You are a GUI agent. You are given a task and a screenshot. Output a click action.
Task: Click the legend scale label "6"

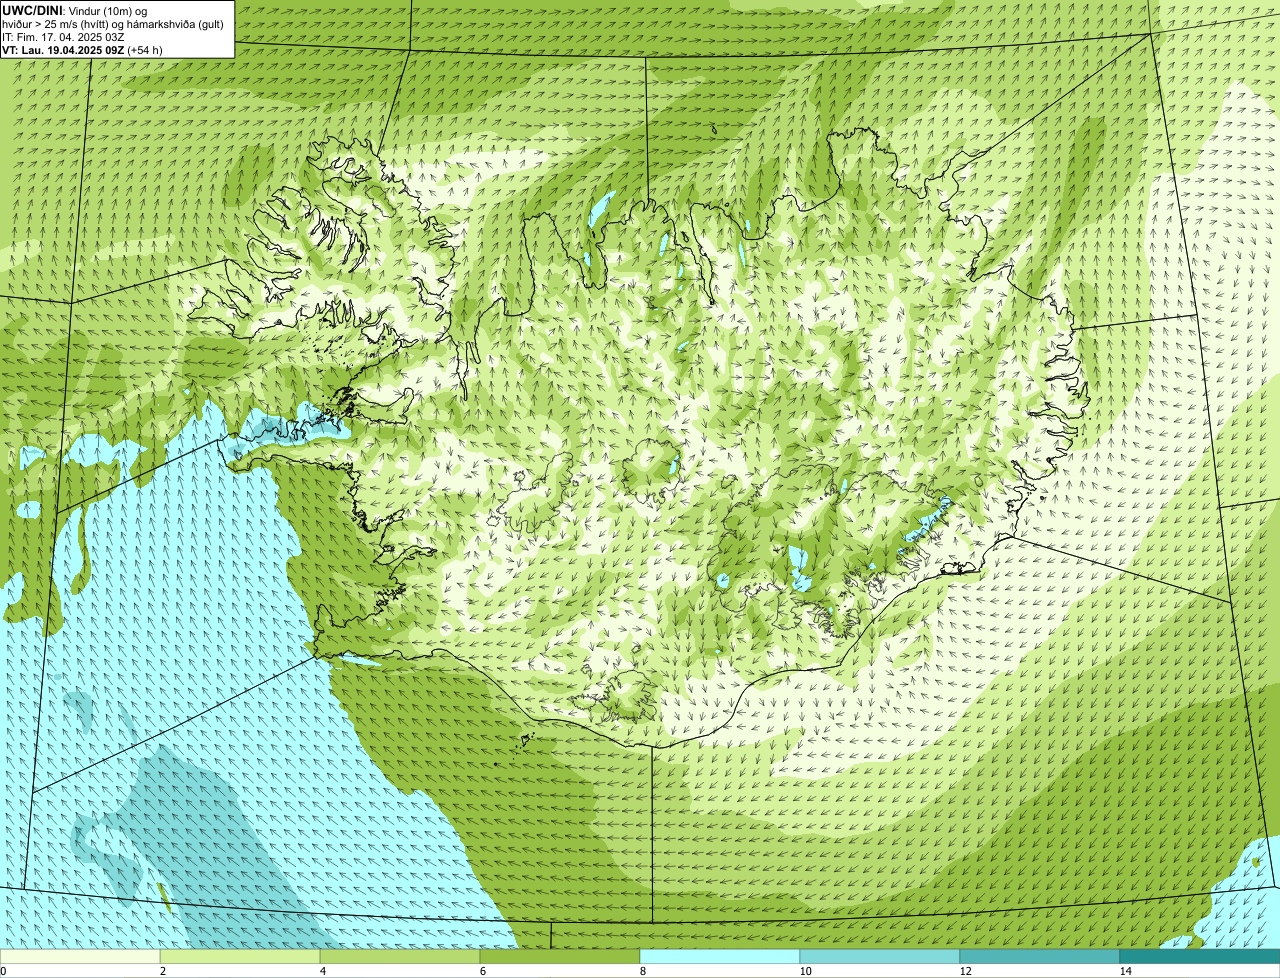click(483, 970)
